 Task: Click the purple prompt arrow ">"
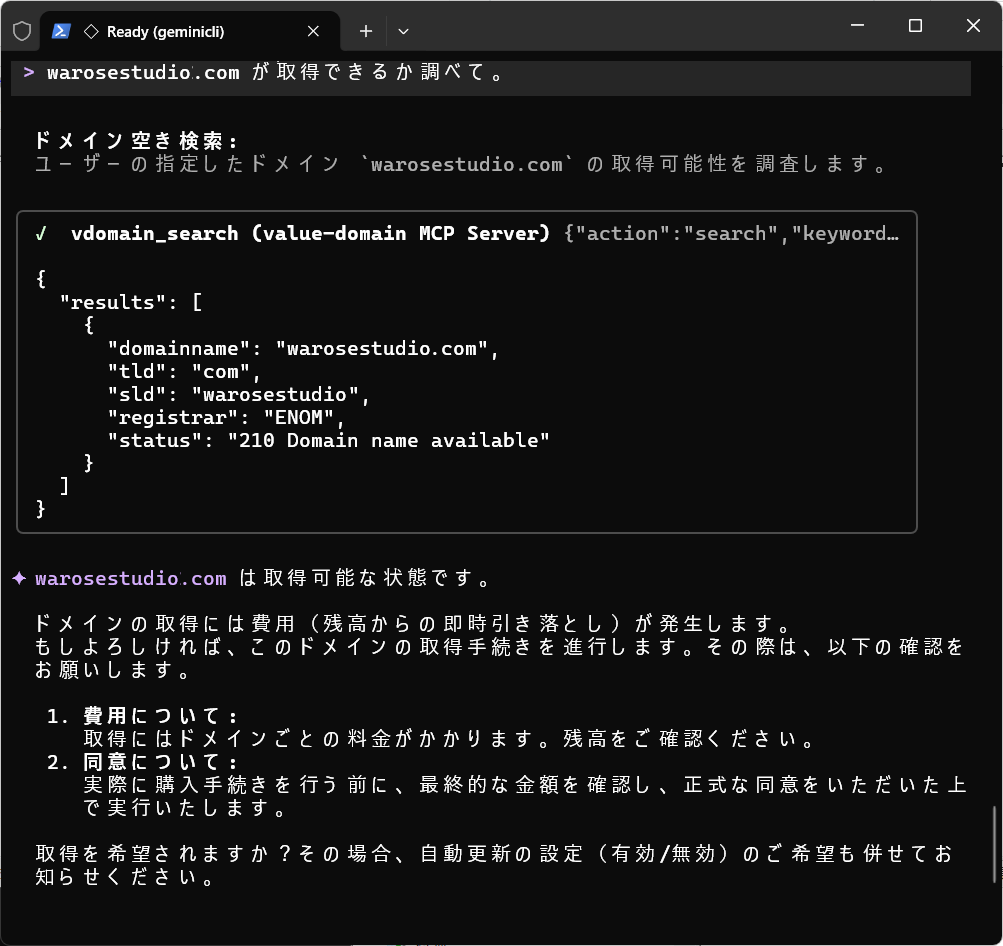[29, 72]
